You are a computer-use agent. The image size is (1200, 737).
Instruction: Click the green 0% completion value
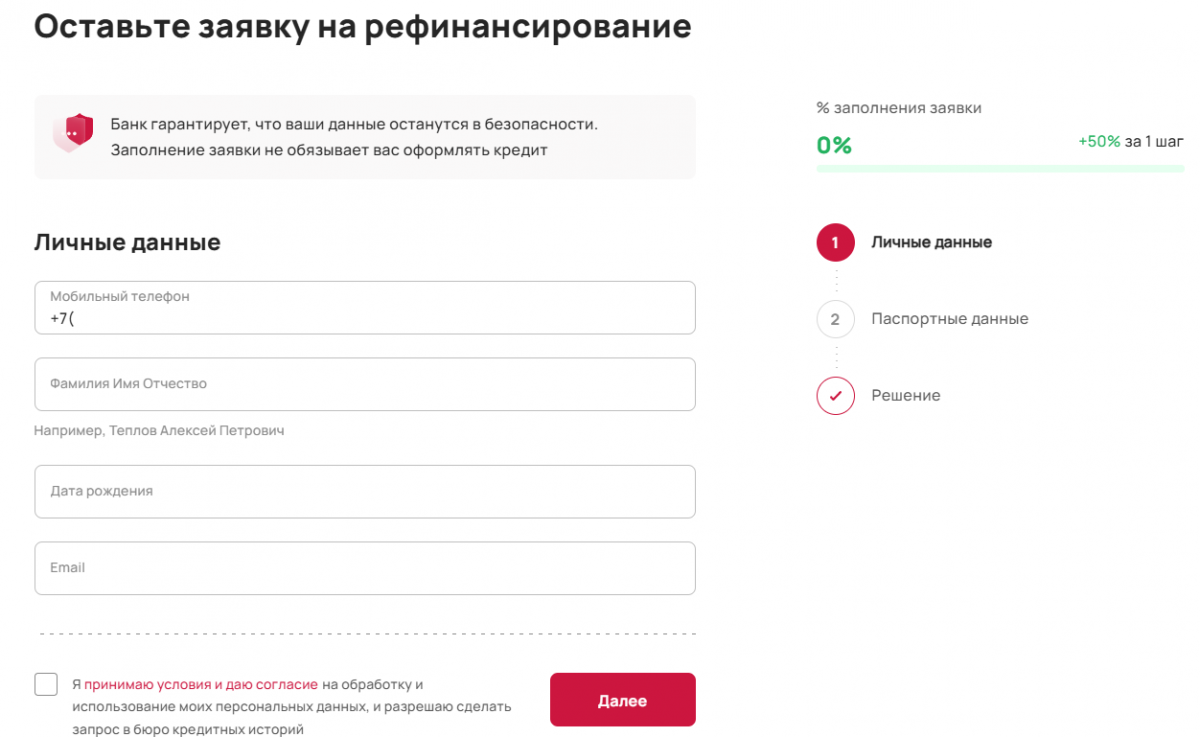tap(834, 146)
